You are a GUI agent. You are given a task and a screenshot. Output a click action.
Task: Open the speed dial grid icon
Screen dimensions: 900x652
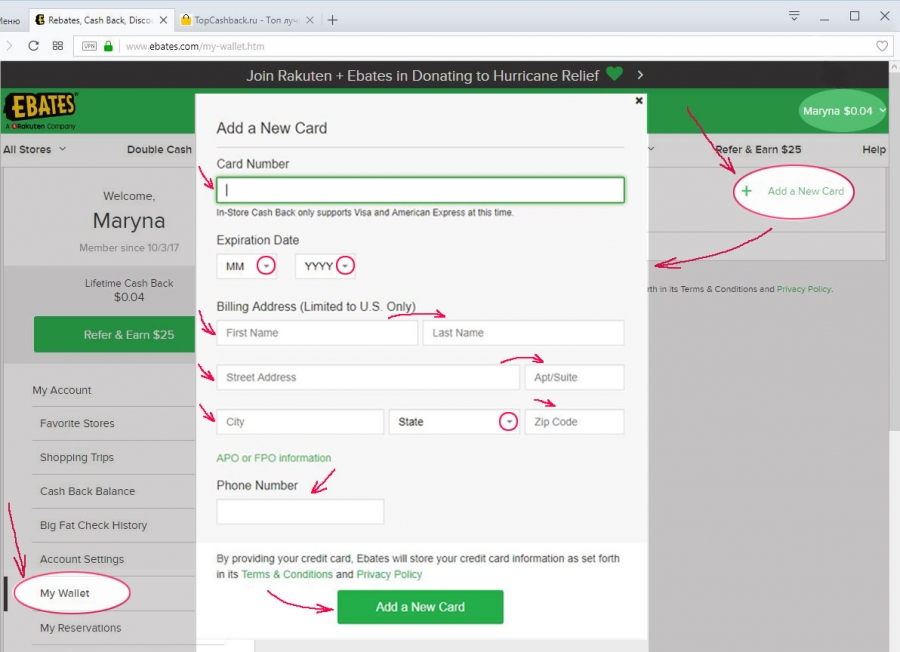point(58,46)
